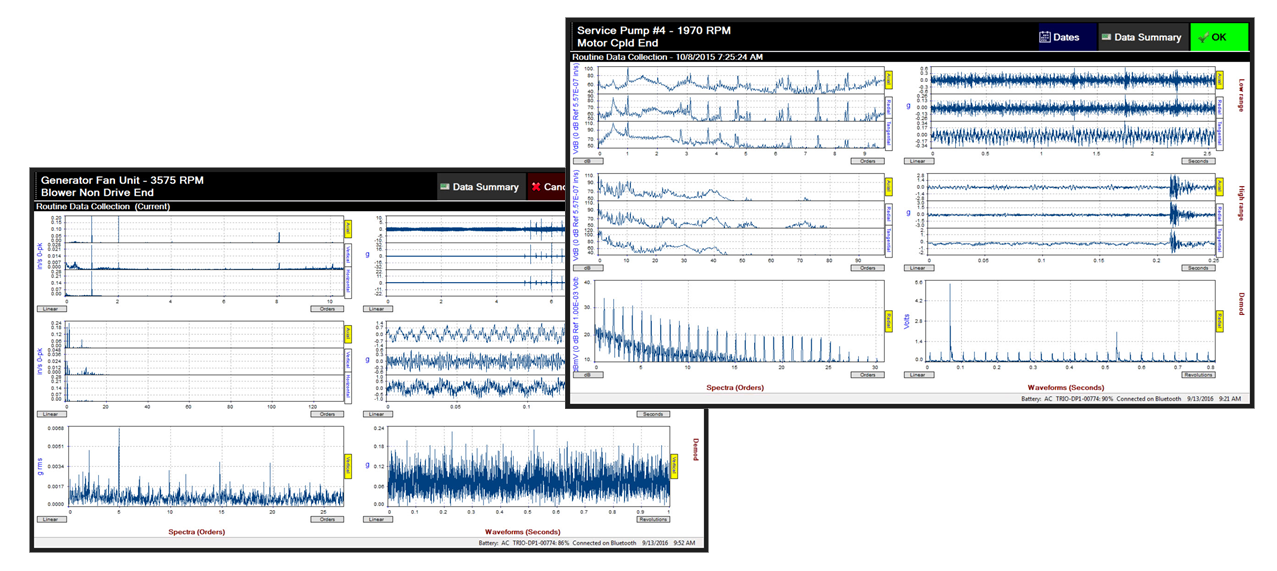Change dB scale under Service Pump low-range spectrum
1277x571 pixels.
pos(580,160)
